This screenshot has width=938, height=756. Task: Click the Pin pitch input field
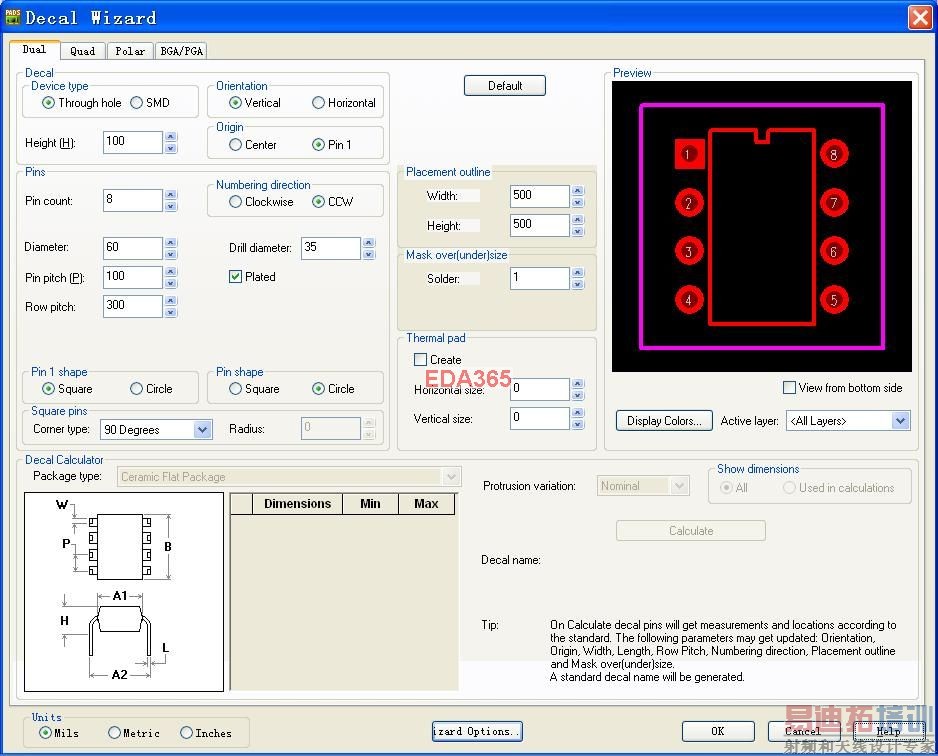click(132, 277)
